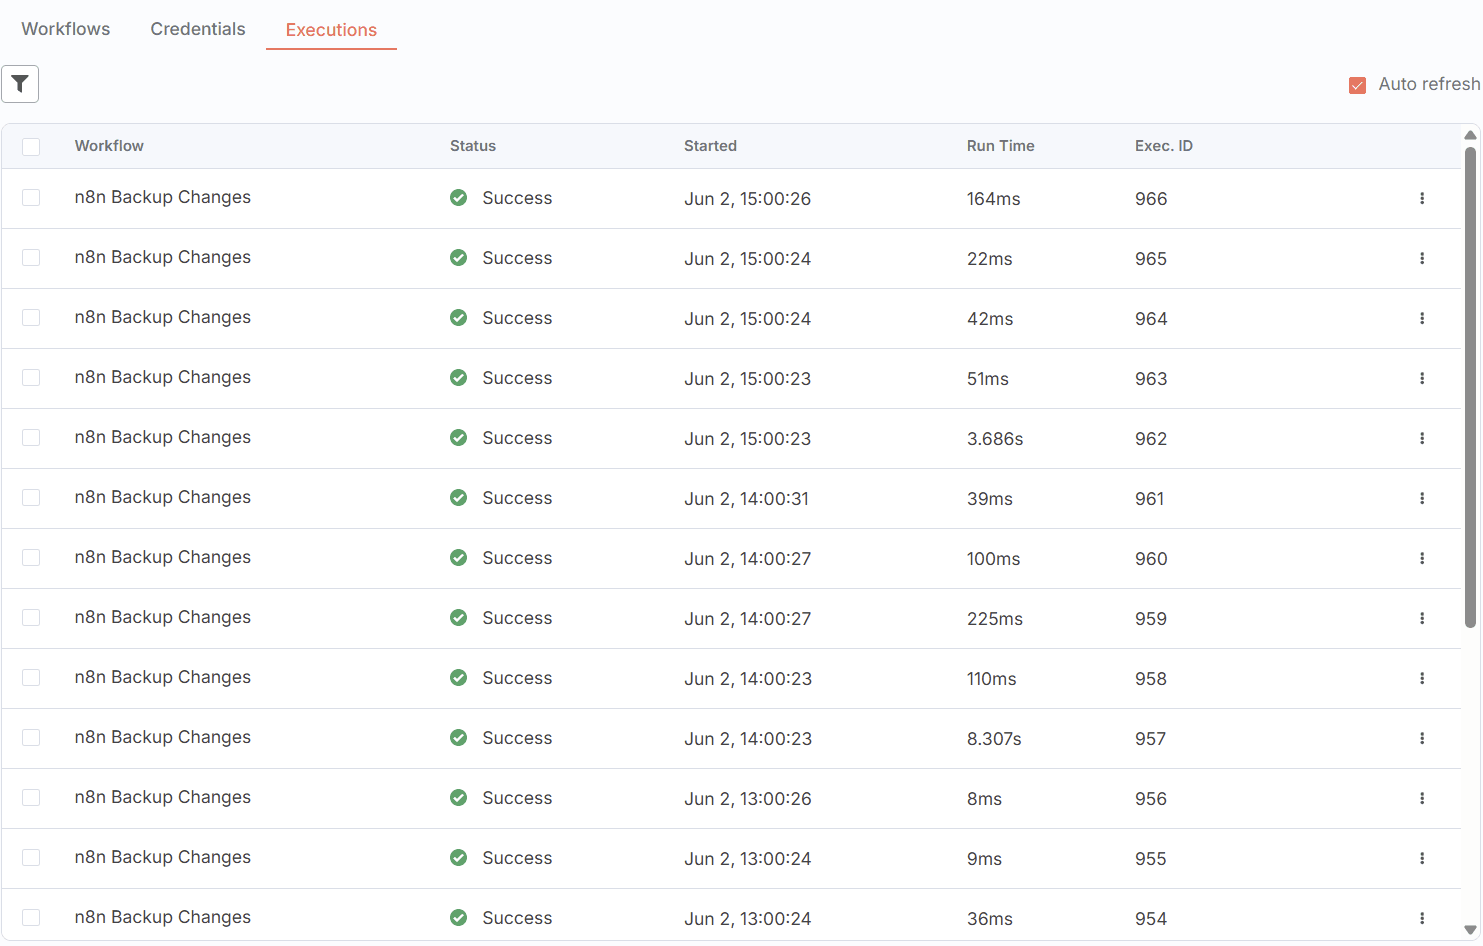
Task: Switch to the Workflows tab
Action: pos(66,29)
